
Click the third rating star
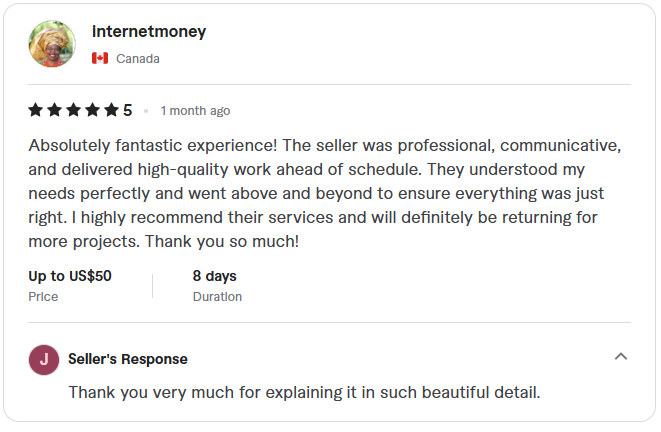pos(72,110)
